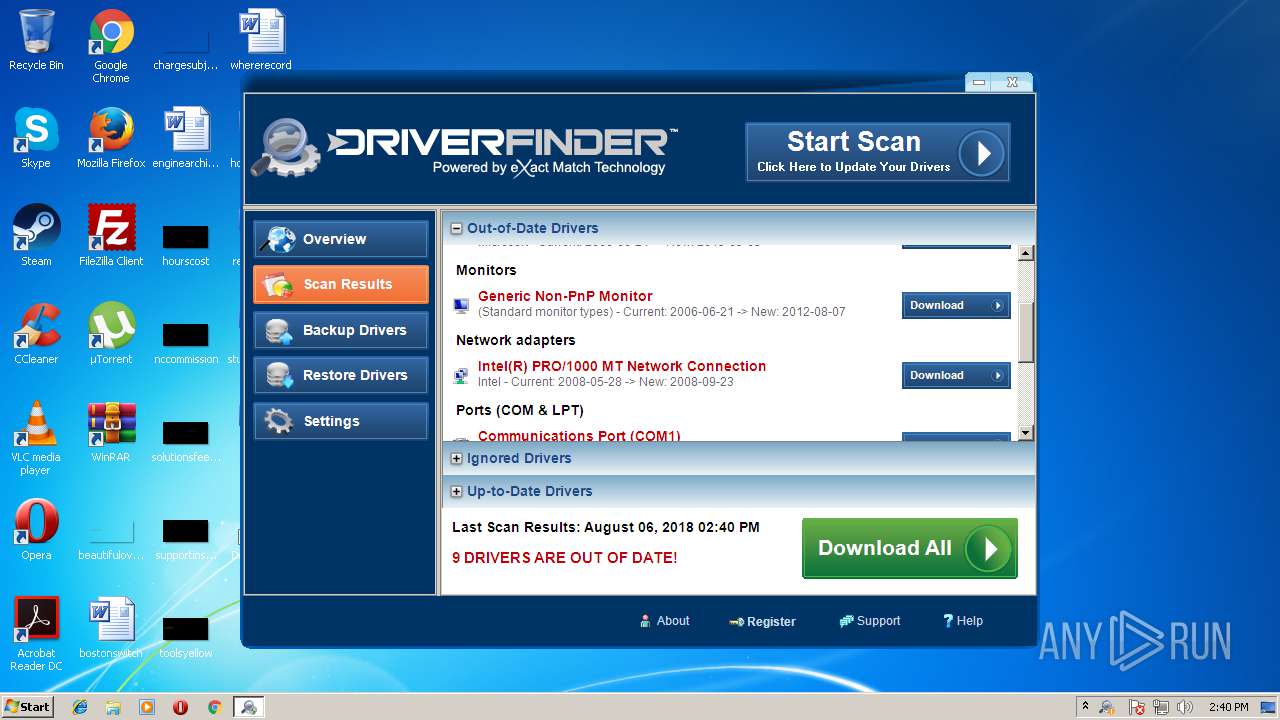Show hidden system tray icons

[x=1085, y=707]
